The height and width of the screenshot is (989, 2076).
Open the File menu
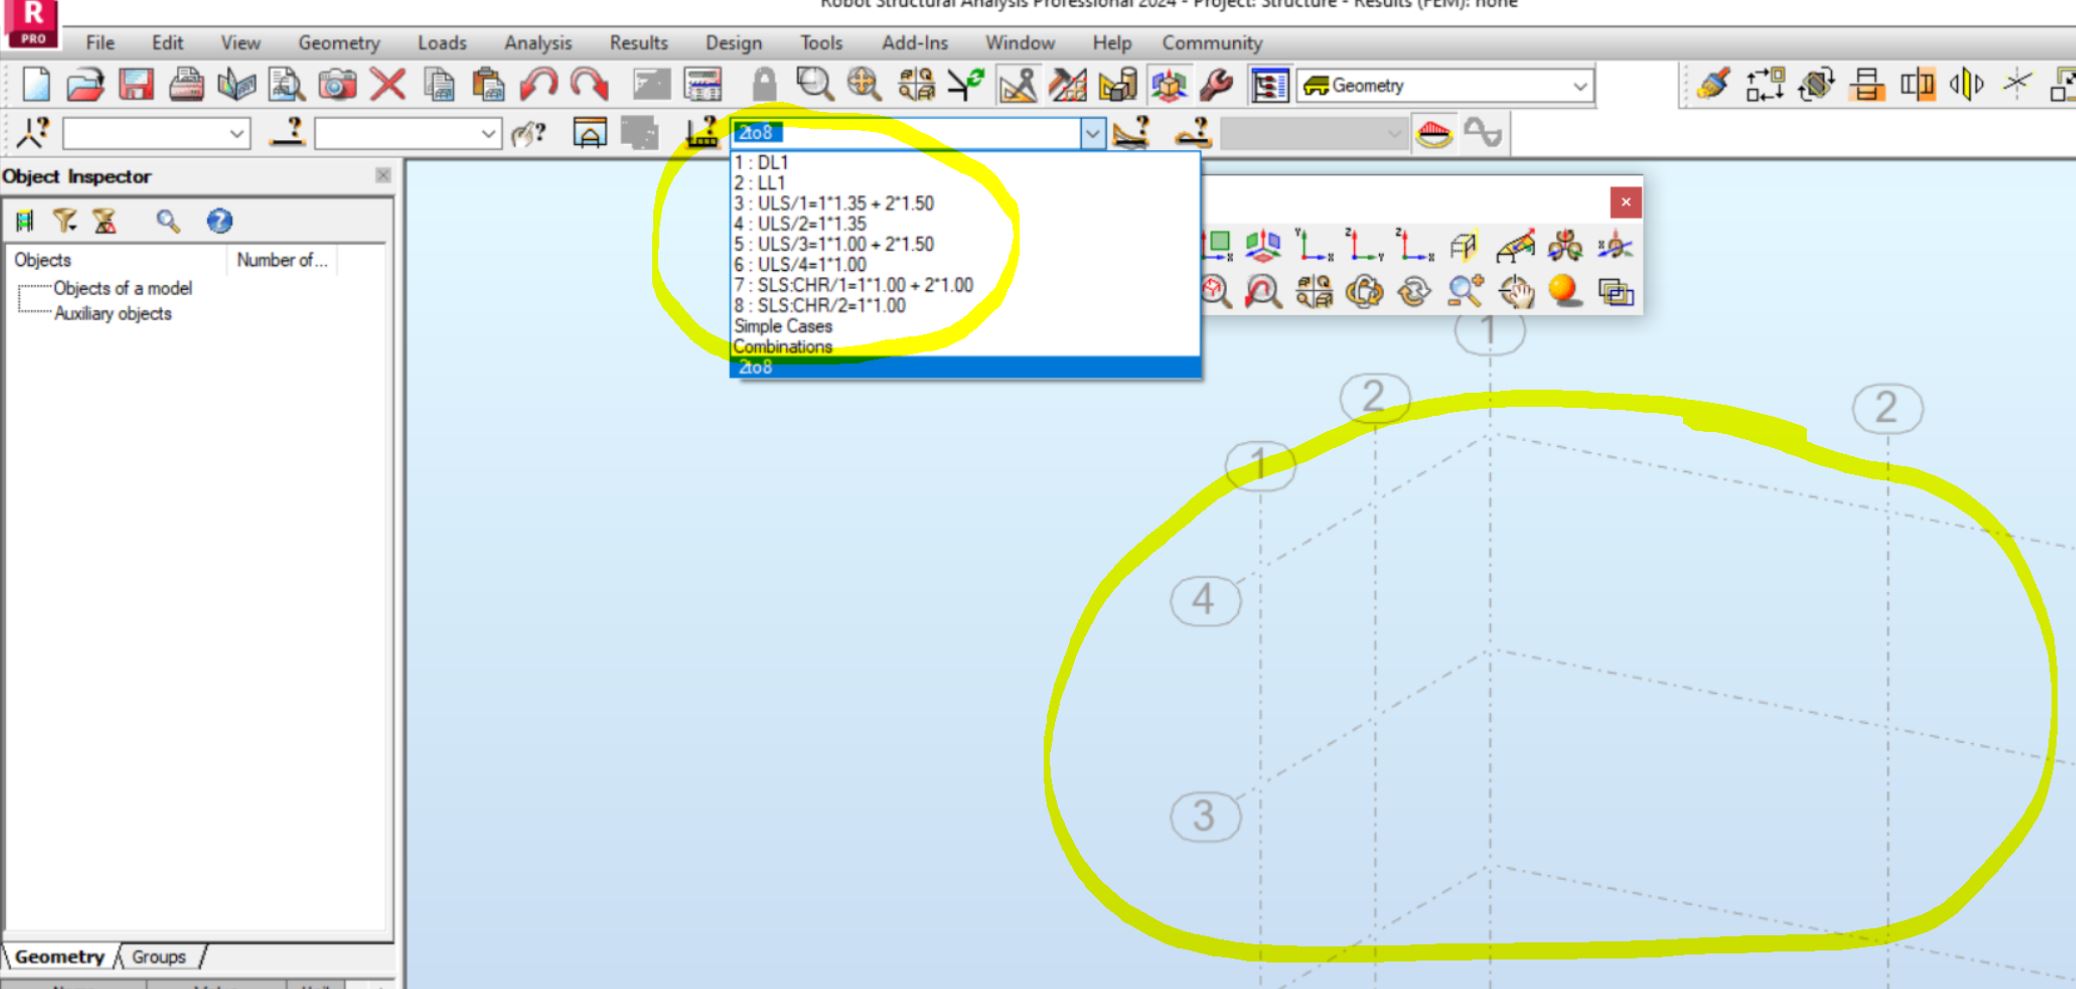pyautogui.click(x=100, y=43)
